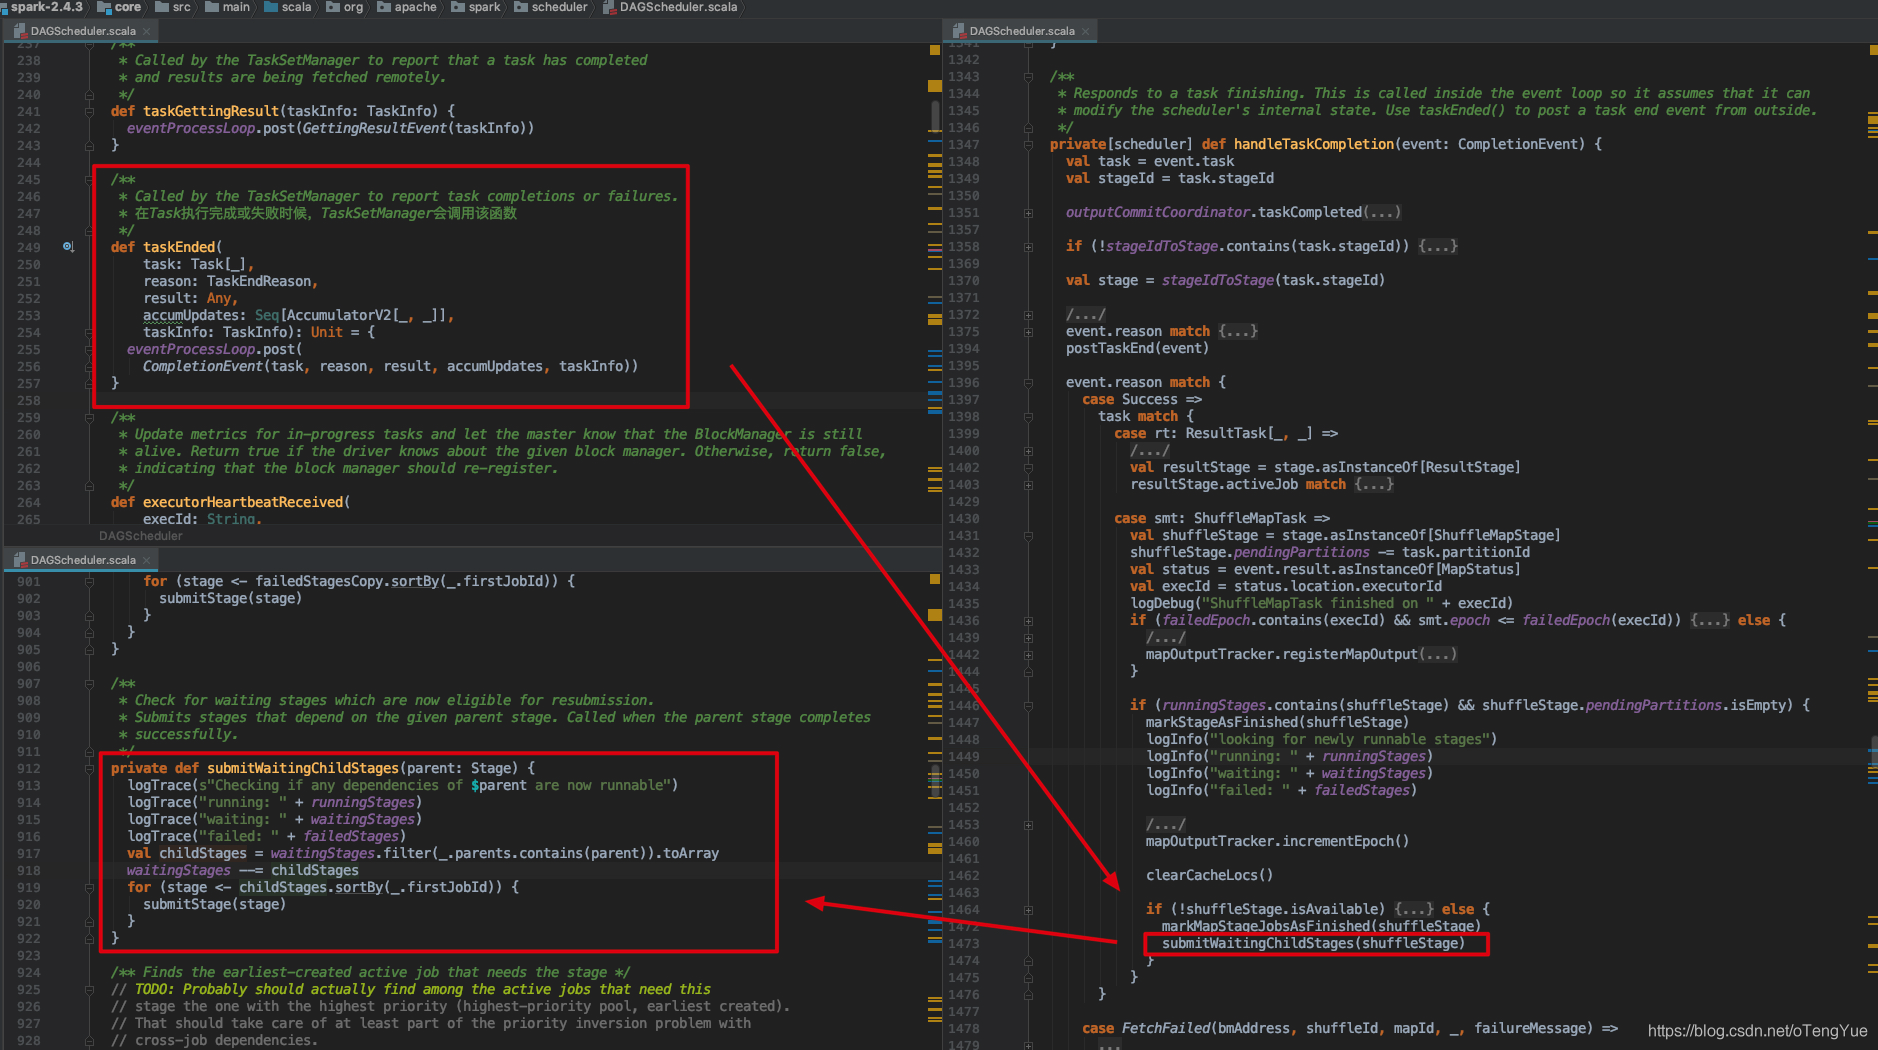
Task: Expand {...} after stageIdToStage.contains condition
Action: pos(1438,246)
